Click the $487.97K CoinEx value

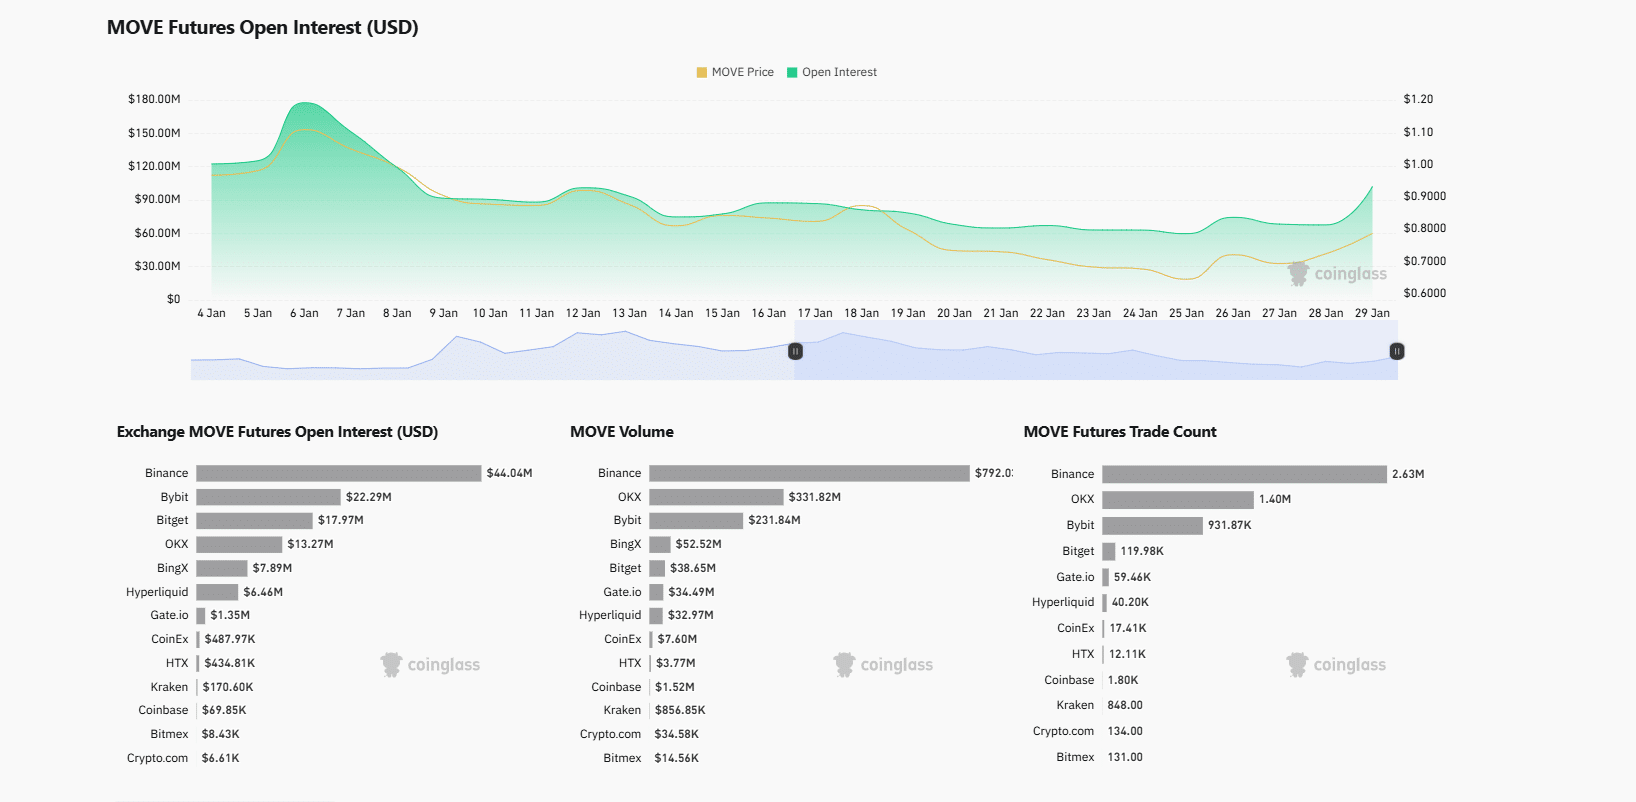[x=230, y=639]
